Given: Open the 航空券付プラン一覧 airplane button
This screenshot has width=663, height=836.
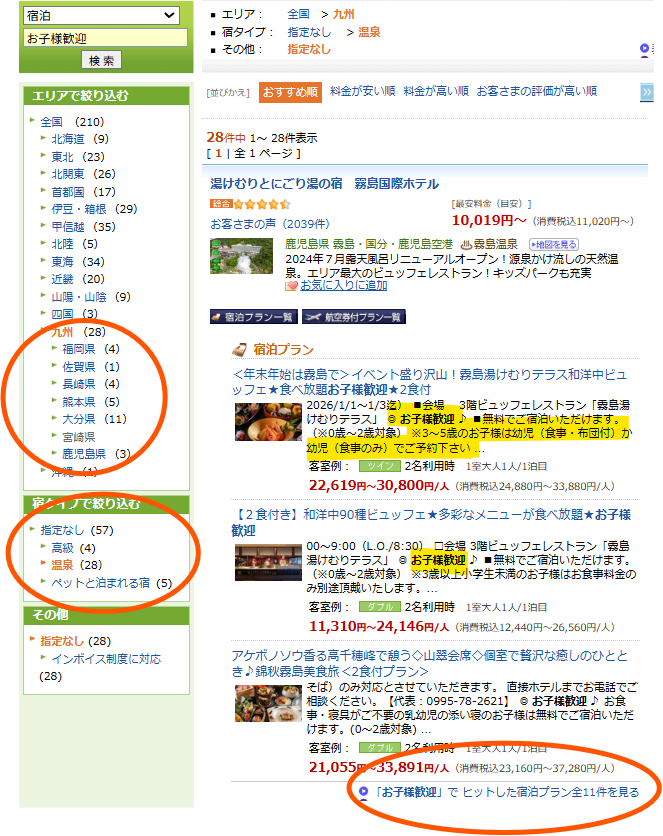Looking at the screenshot, I should [353, 317].
